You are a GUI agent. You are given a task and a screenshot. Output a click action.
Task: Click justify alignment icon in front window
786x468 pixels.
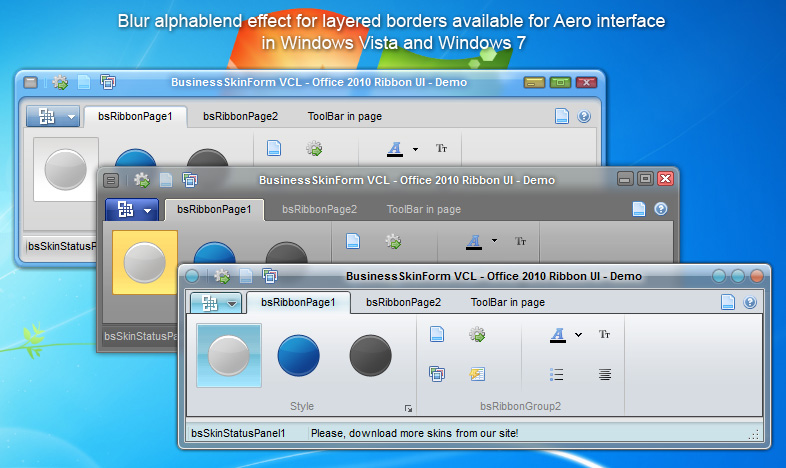tap(605, 374)
